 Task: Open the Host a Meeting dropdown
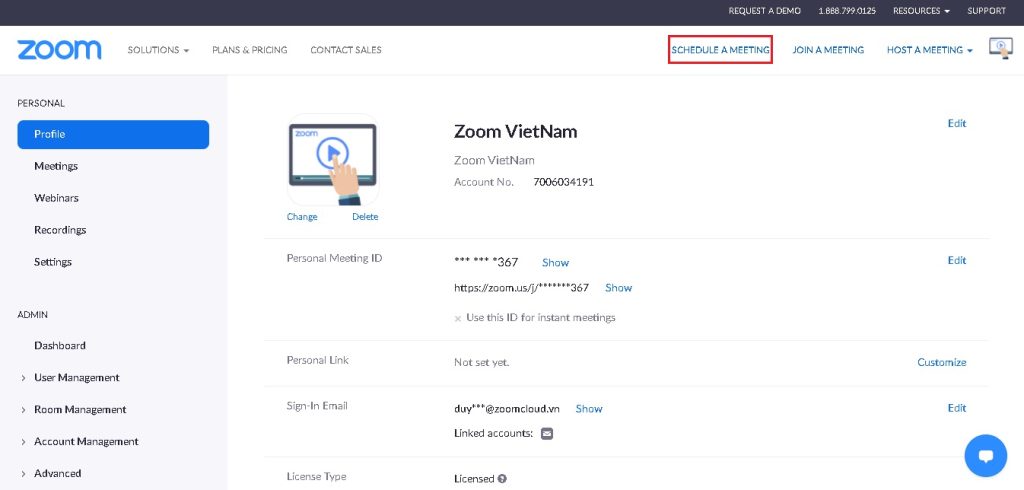pyautogui.click(x=929, y=50)
